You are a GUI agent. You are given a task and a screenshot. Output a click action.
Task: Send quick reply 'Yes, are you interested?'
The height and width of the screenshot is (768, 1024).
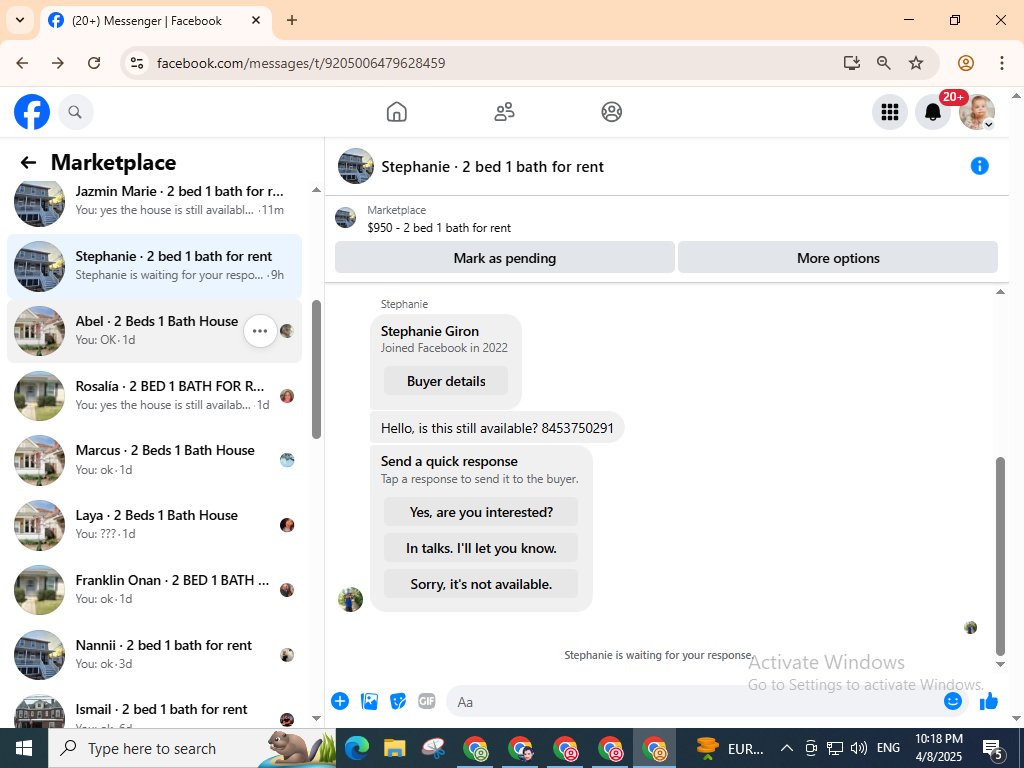[481, 512]
